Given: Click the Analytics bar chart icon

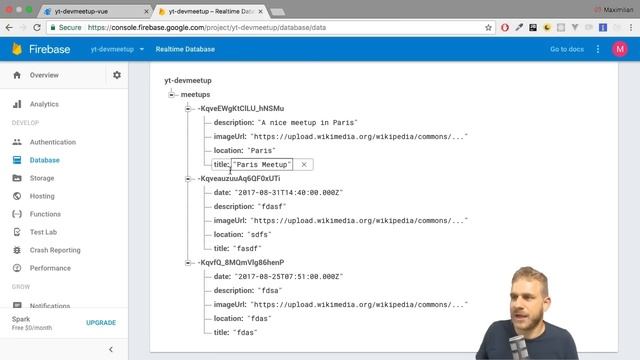Looking at the screenshot, I should 17,104.
